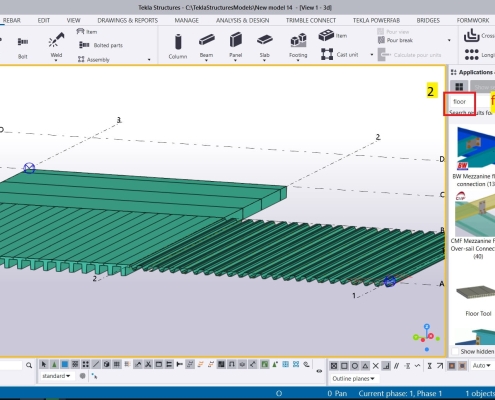Create a concrete Beam
The height and width of the screenshot is (400, 495).
tap(206, 44)
